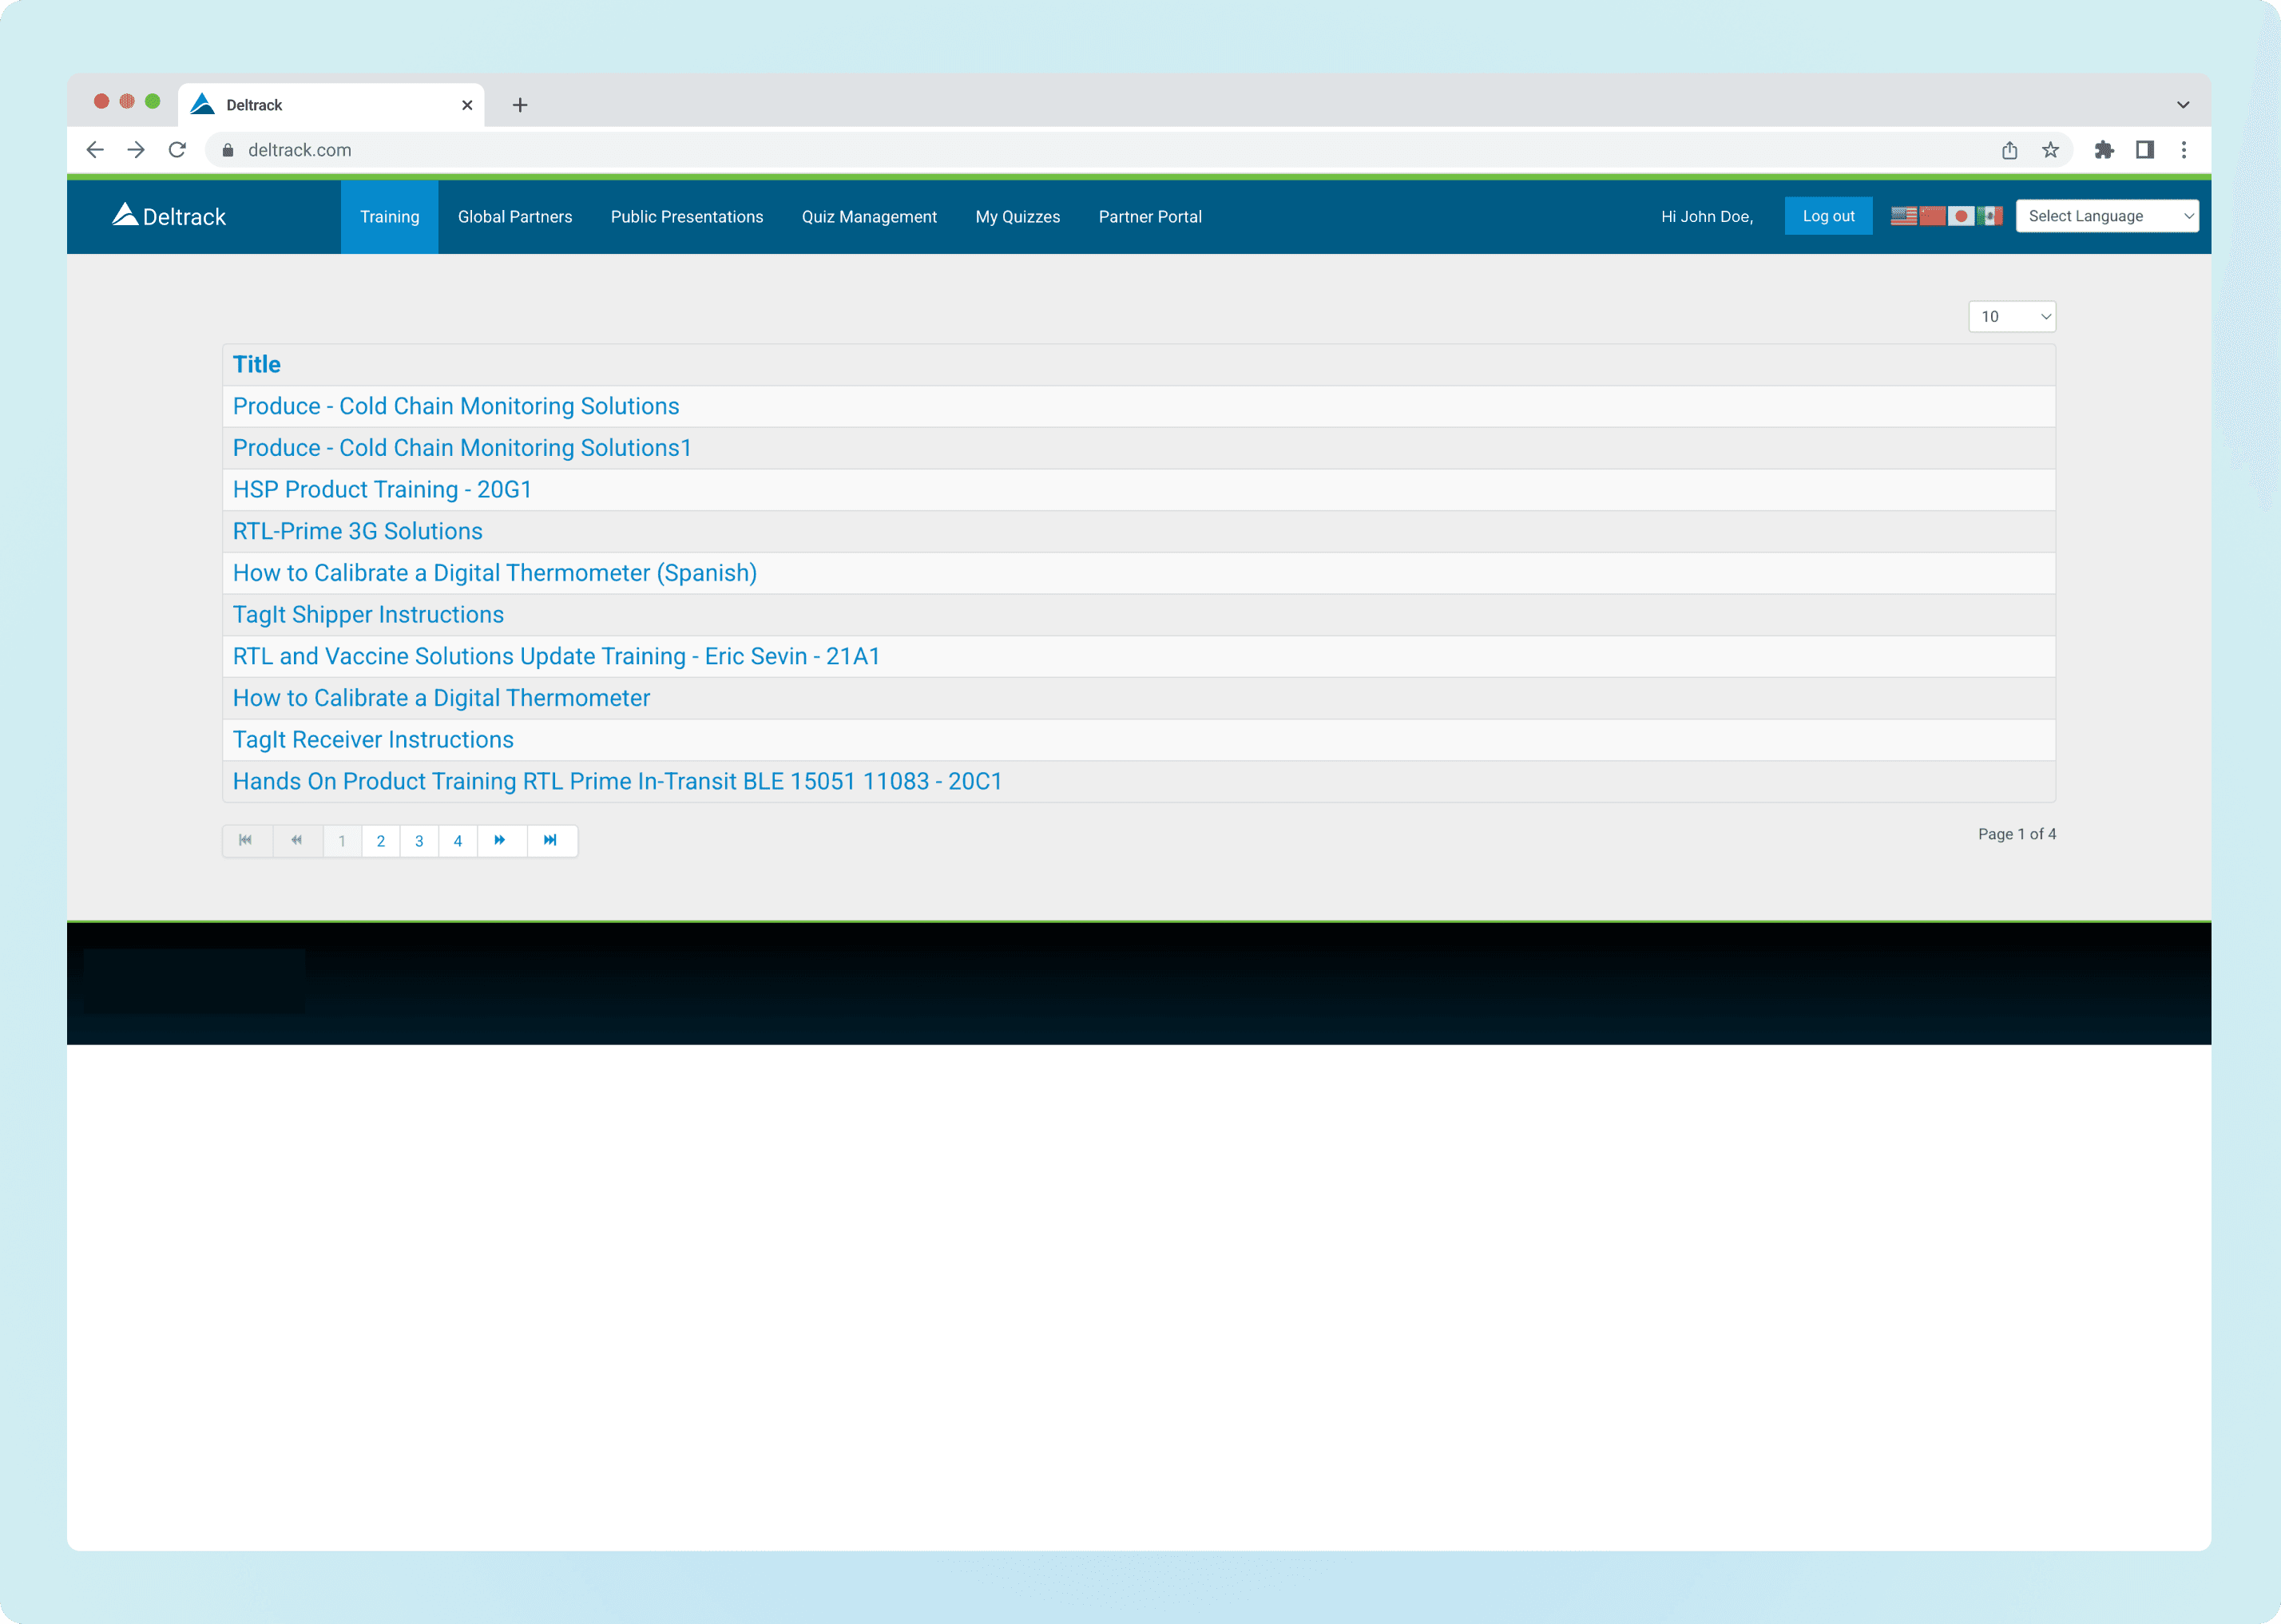Click the share page icon
Image resolution: width=2281 pixels, height=1624 pixels.
coord(2009,150)
